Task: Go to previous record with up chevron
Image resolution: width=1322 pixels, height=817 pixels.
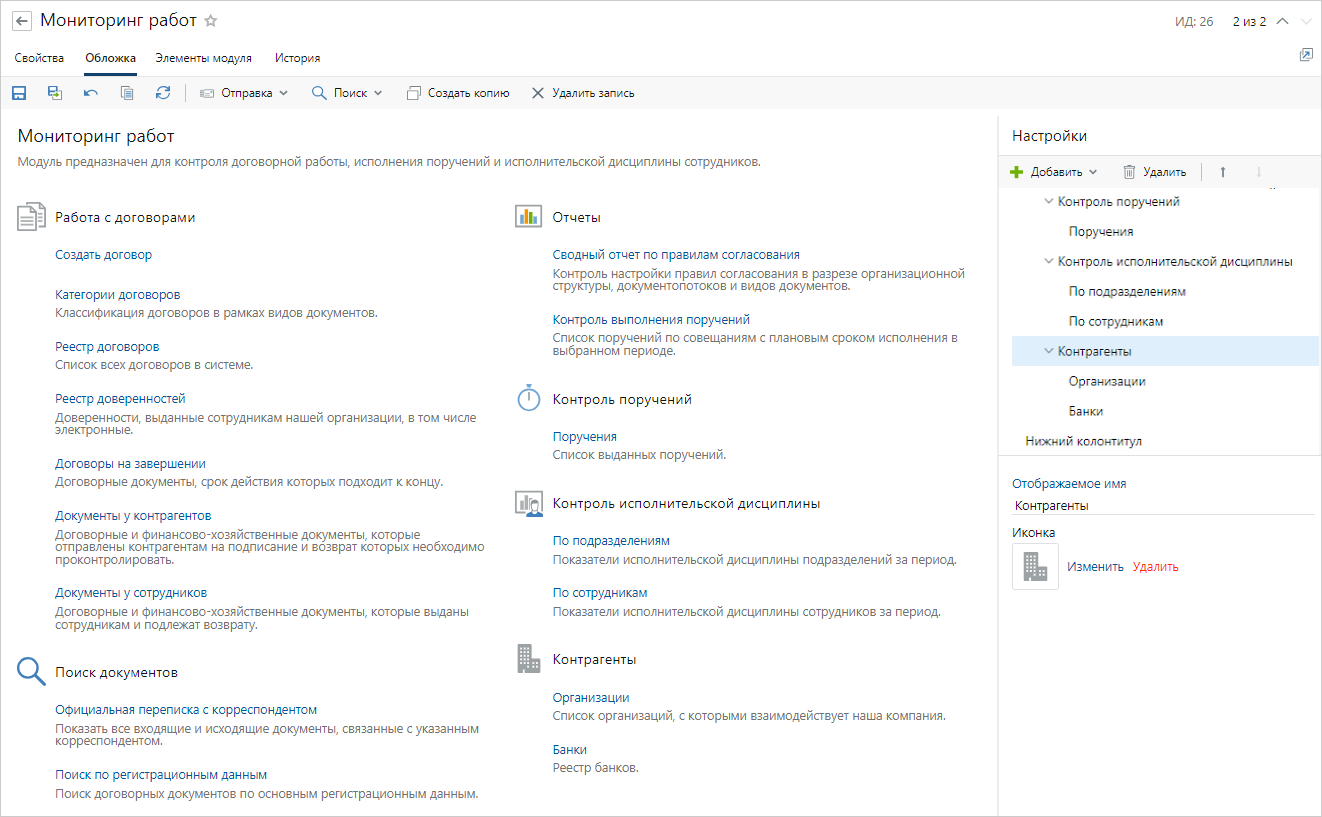Action: [1283, 21]
